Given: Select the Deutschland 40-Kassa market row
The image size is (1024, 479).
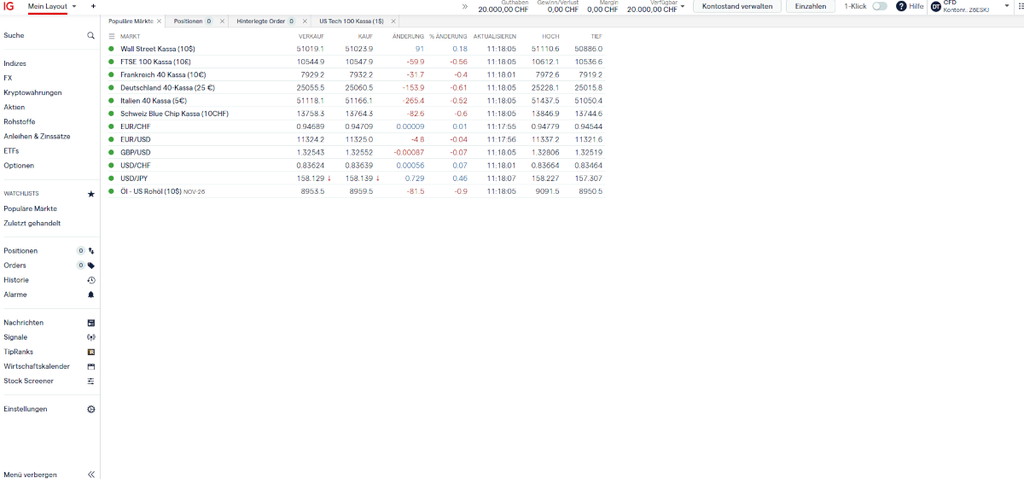Looking at the screenshot, I should point(356,88).
